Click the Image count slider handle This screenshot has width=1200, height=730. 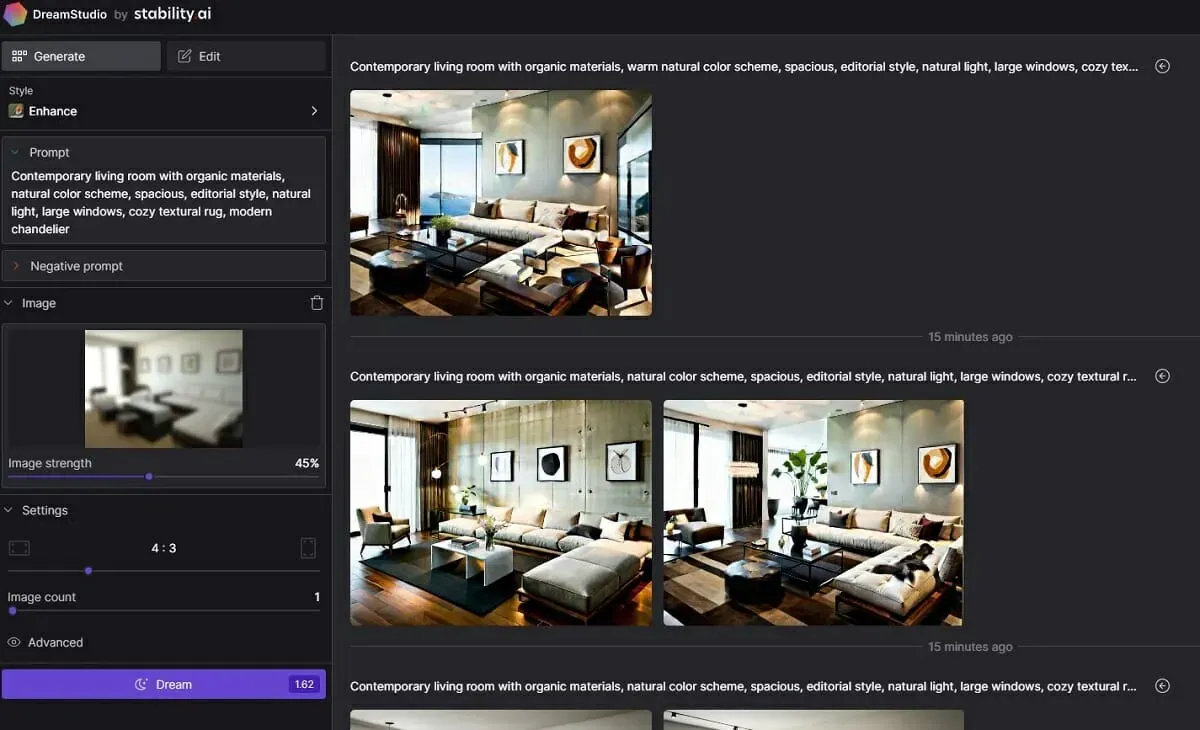click(12, 610)
